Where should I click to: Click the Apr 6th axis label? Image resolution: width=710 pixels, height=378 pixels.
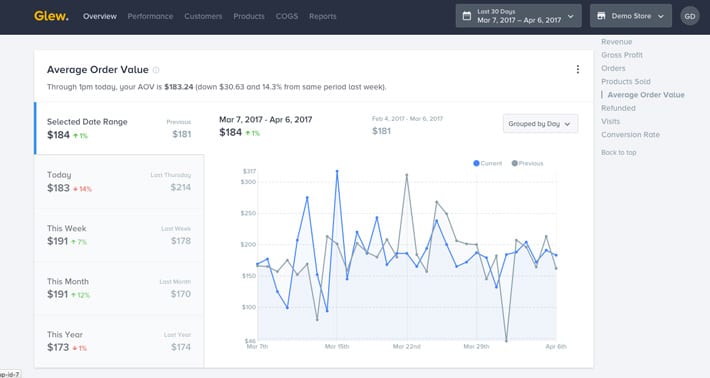coord(556,346)
